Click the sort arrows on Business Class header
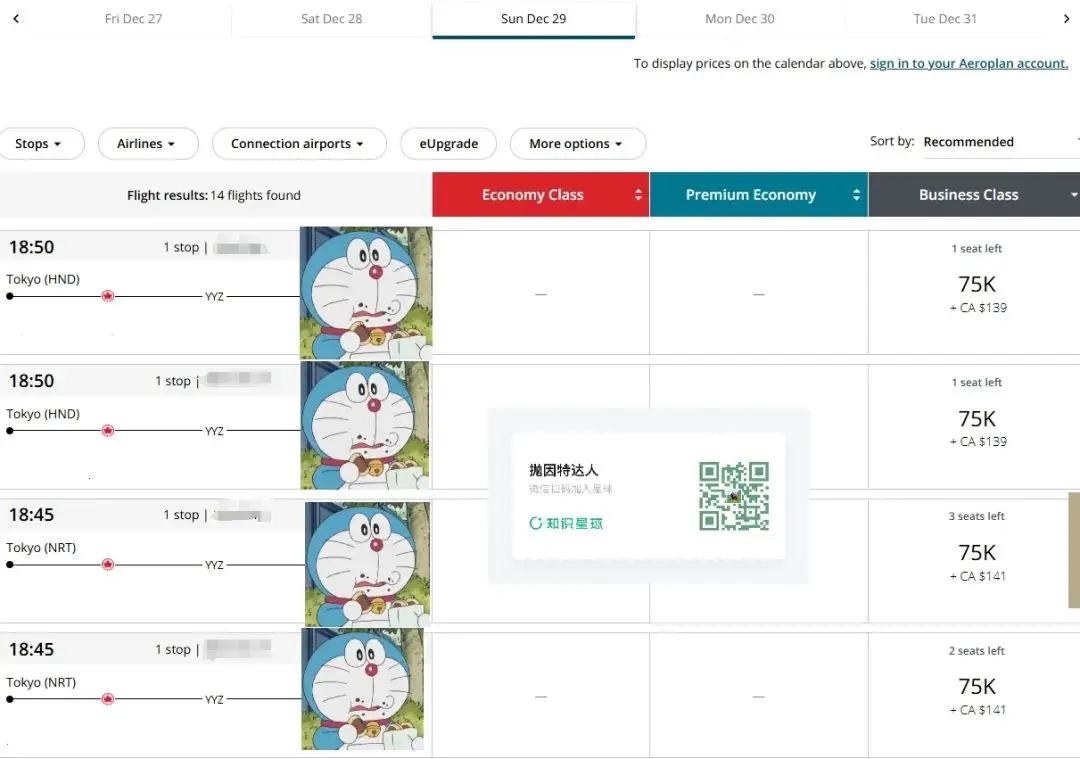 [1074, 194]
